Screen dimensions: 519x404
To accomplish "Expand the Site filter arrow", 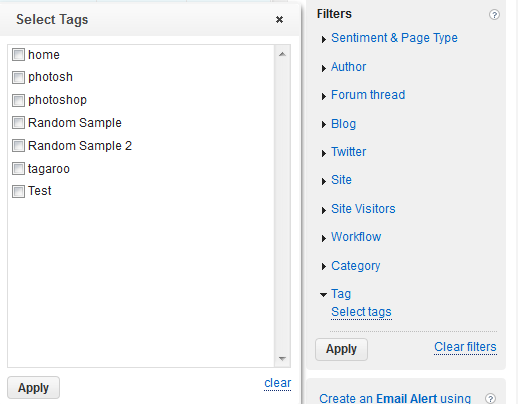I will 323,181.
